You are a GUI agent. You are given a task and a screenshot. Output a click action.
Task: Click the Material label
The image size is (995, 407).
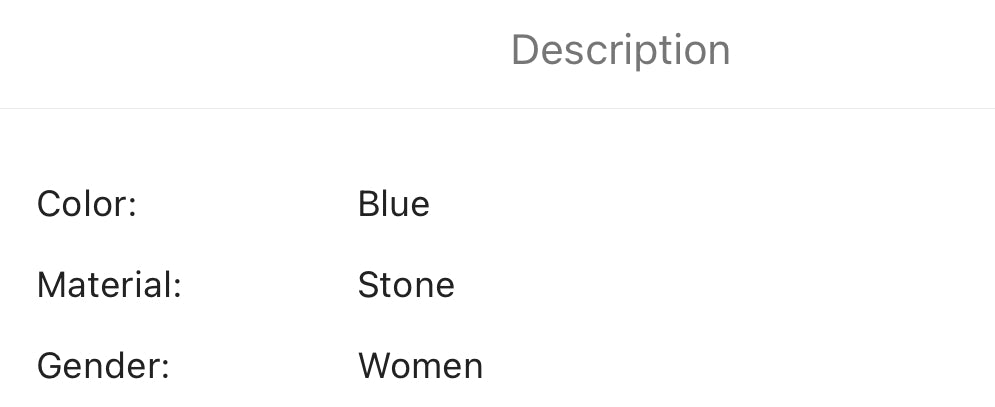pyautogui.click(x=109, y=286)
